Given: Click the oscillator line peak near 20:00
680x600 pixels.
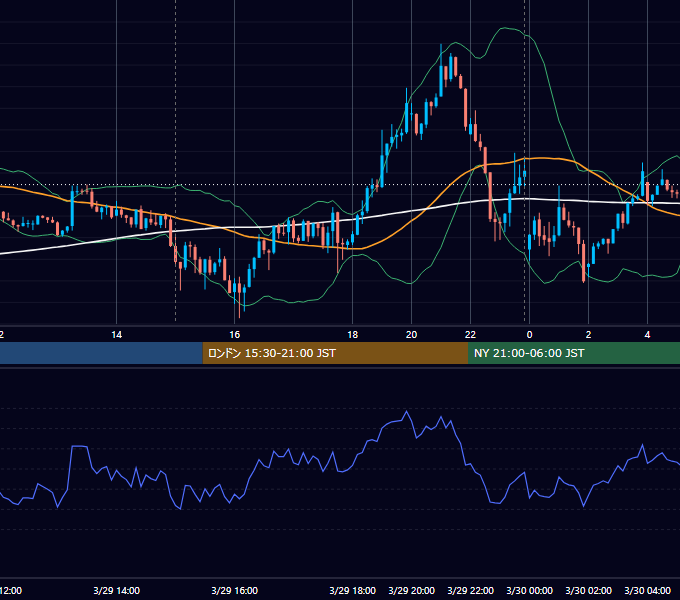Looking at the screenshot, I should click(x=407, y=411).
